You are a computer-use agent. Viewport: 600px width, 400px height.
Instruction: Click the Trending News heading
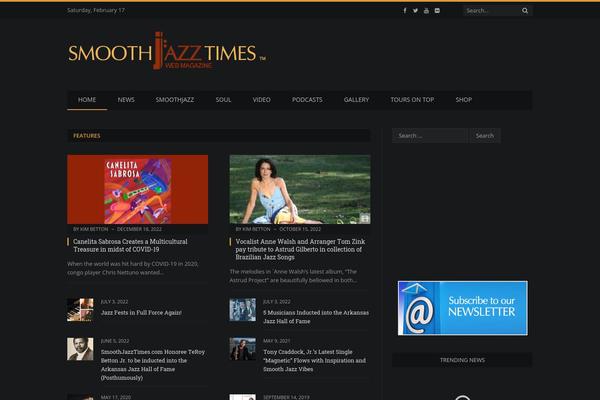coord(462,360)
